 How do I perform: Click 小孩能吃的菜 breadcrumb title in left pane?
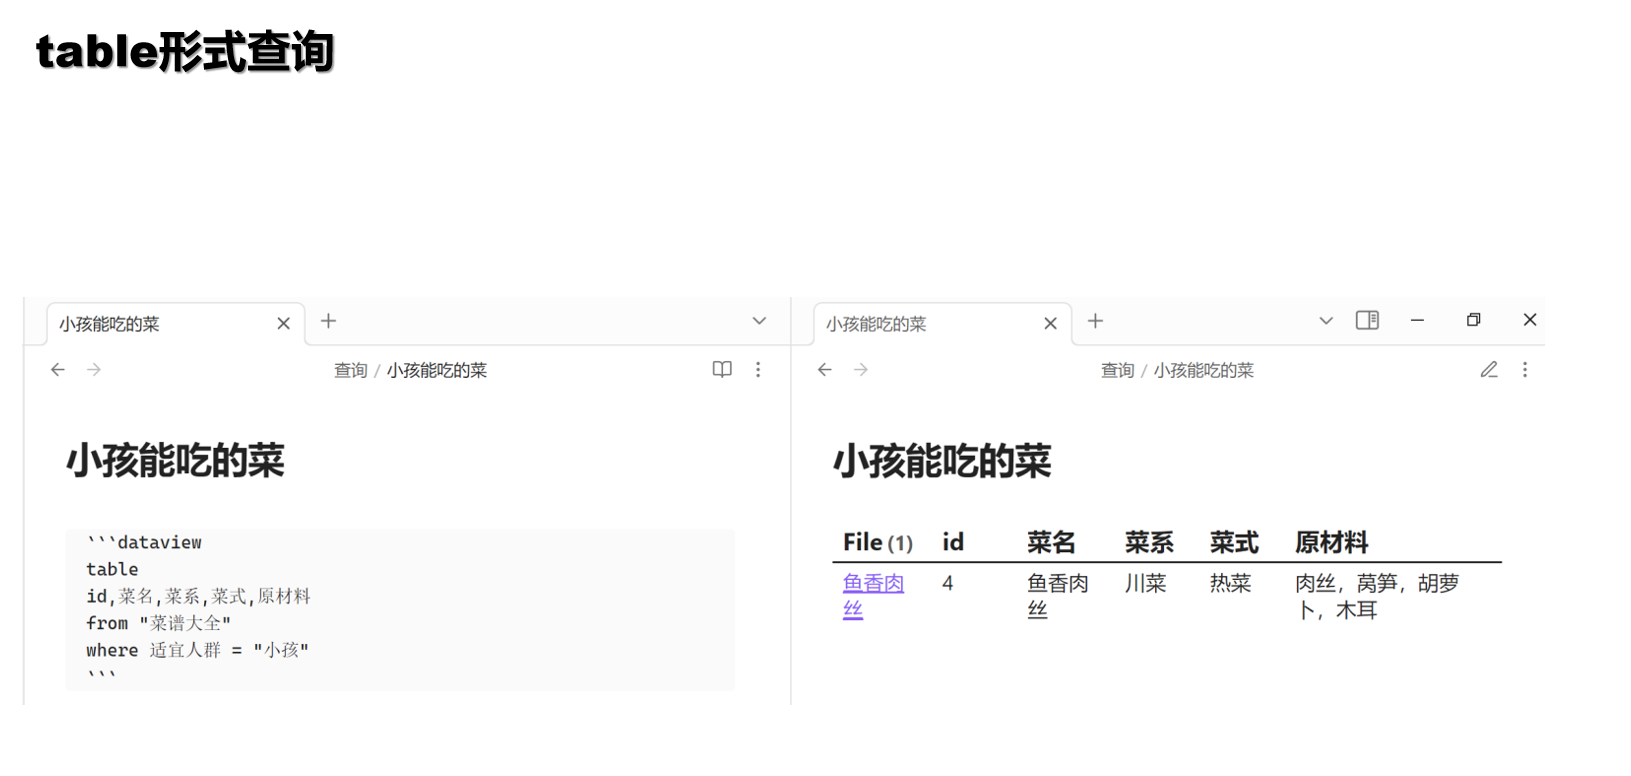point(437,371)
